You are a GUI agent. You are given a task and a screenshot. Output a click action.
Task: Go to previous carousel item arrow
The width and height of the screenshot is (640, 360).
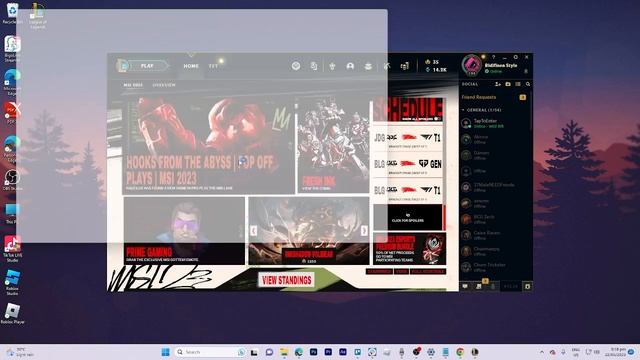click(253, 231)
